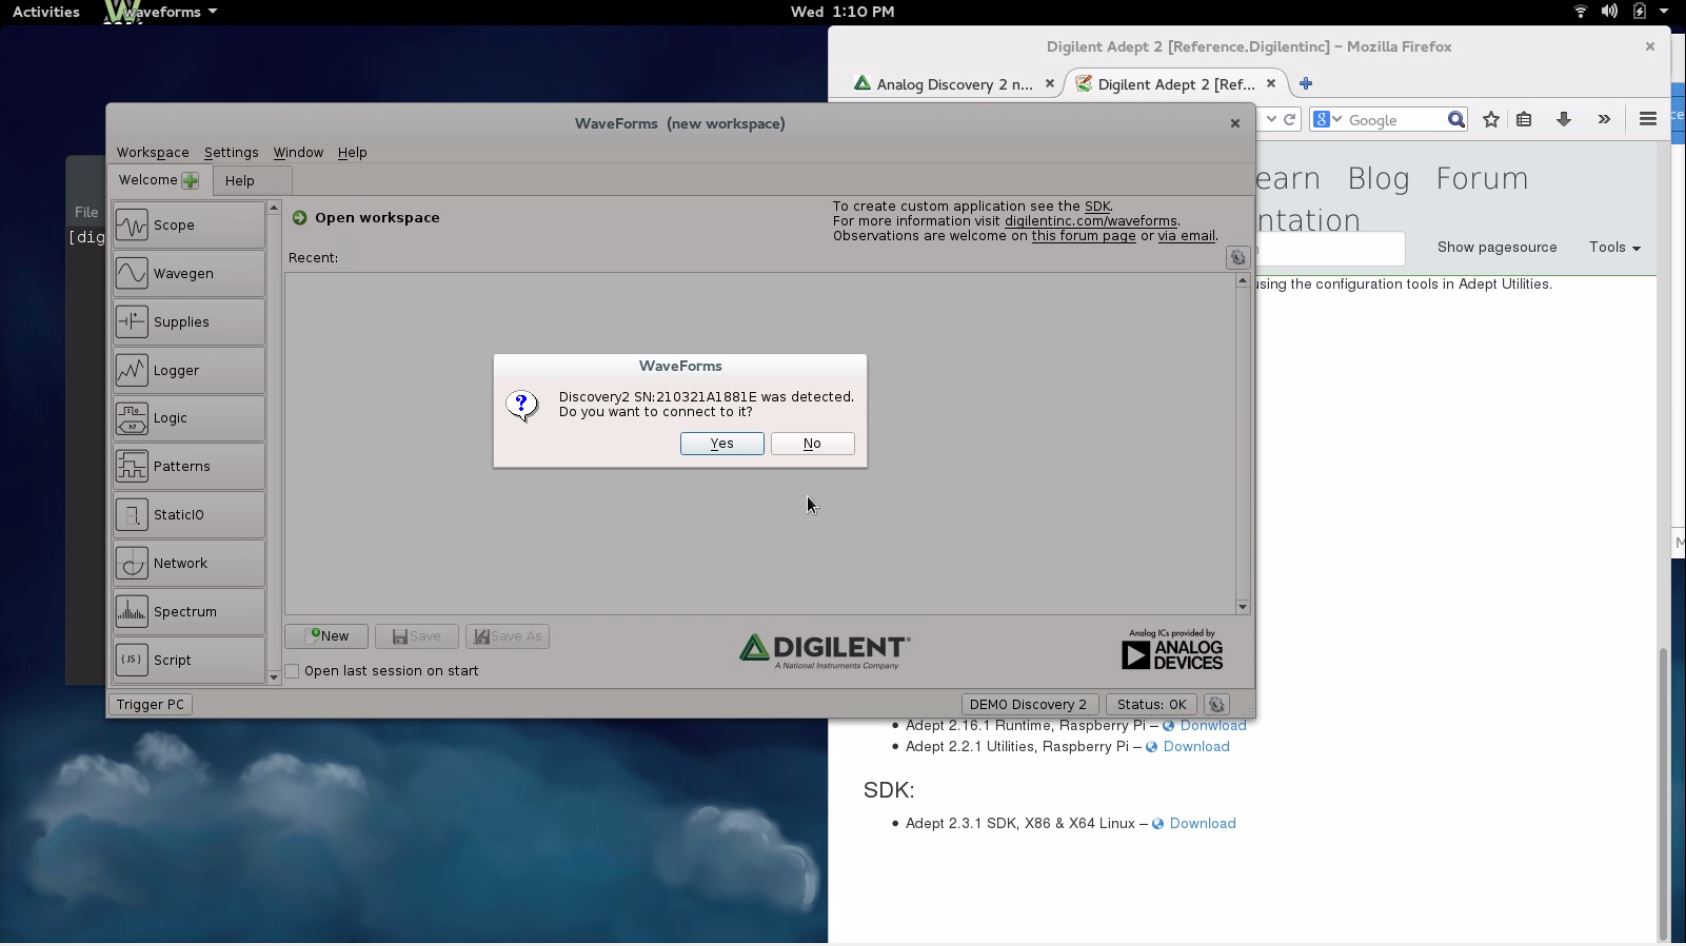Click the Trigger PC button
The height and width of the screenshot is (946, 1686).
click(150, 704)
